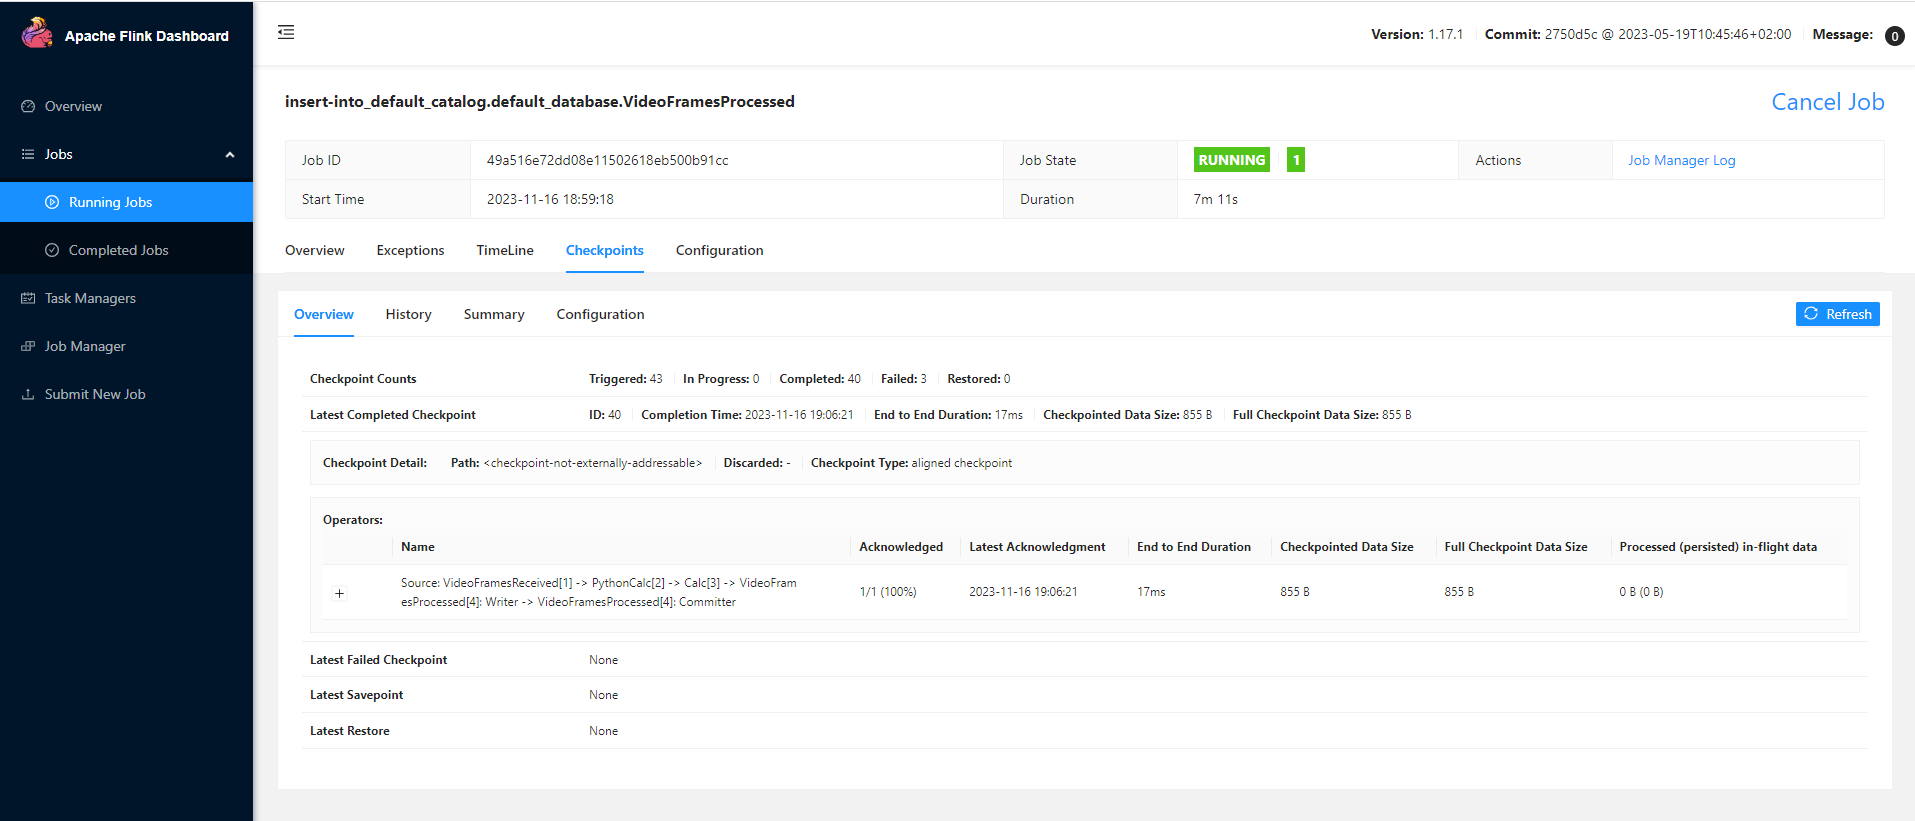Select Running Jobs in the sidebar
1915x821 pixels.
[126, 202]
